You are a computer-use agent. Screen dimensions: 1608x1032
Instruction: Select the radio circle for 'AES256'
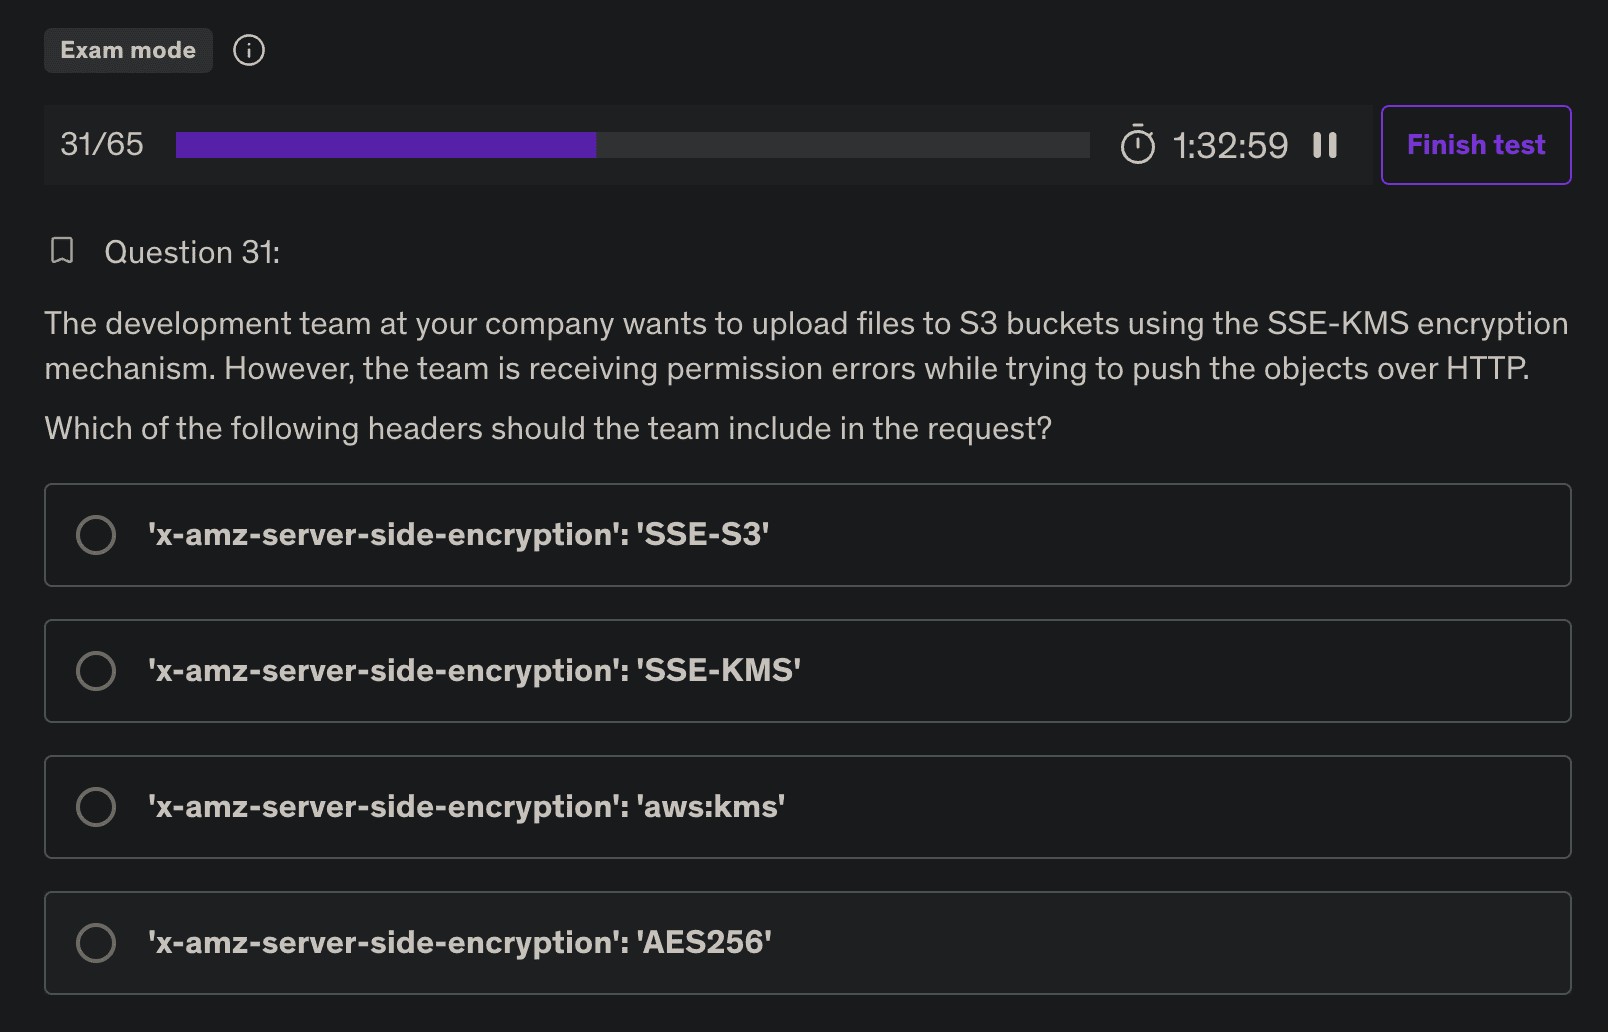96,943
